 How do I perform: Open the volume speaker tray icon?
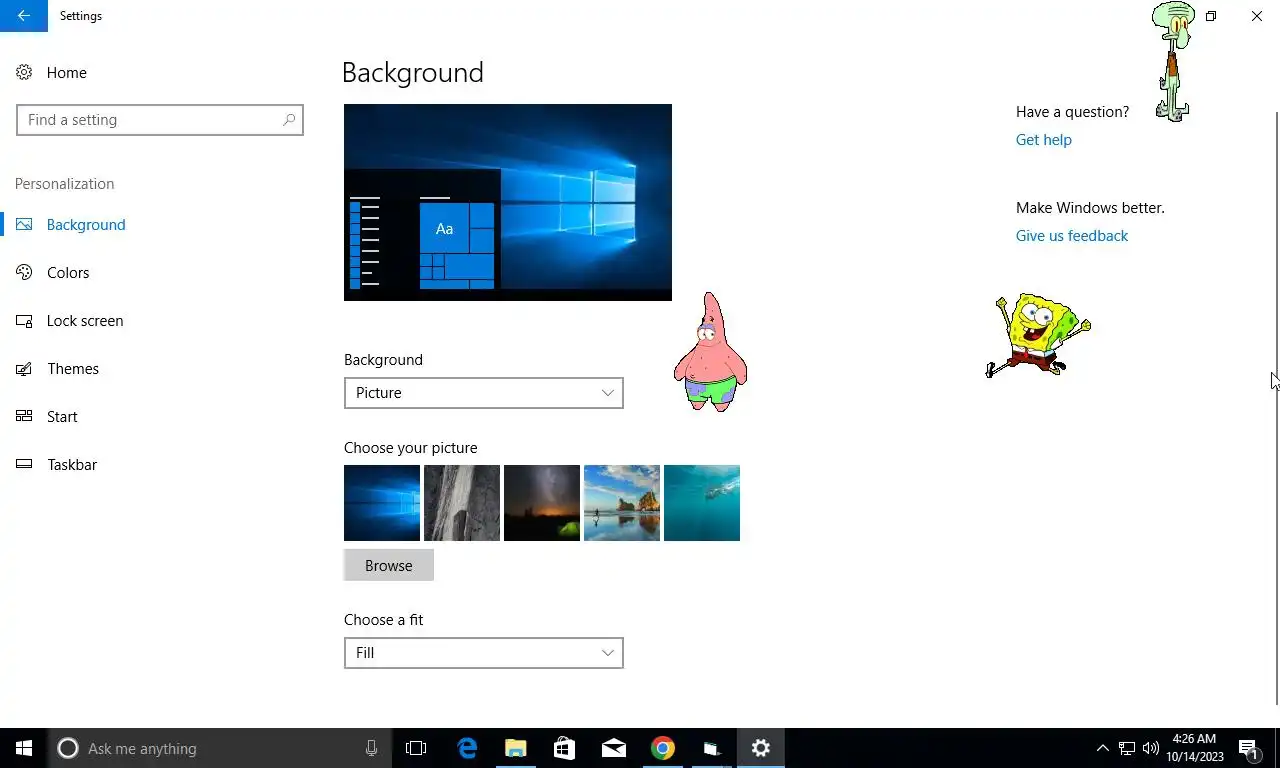(x=1151, y=748)
